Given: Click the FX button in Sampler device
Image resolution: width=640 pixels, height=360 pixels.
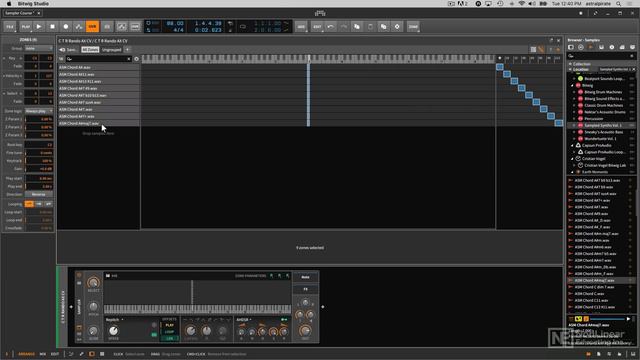Looking at the screenshot, I should point(305,289).
